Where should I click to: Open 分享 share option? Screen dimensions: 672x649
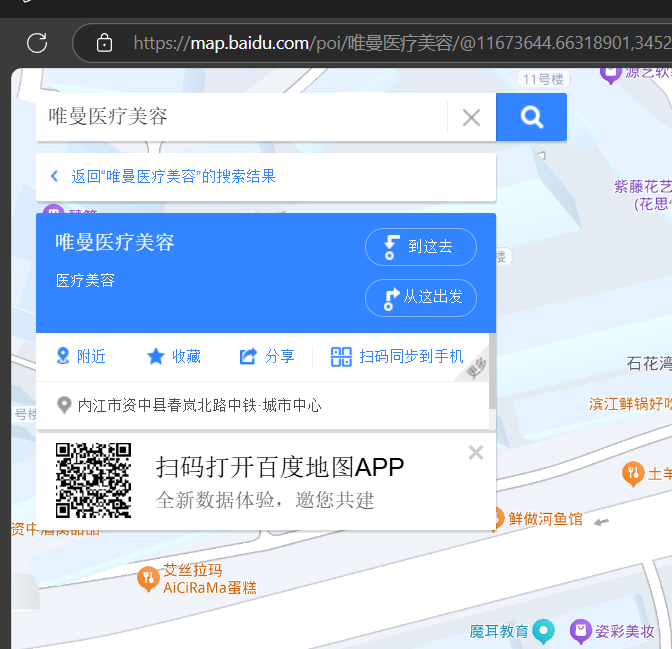pyautogui.click(x=267, y=356)
